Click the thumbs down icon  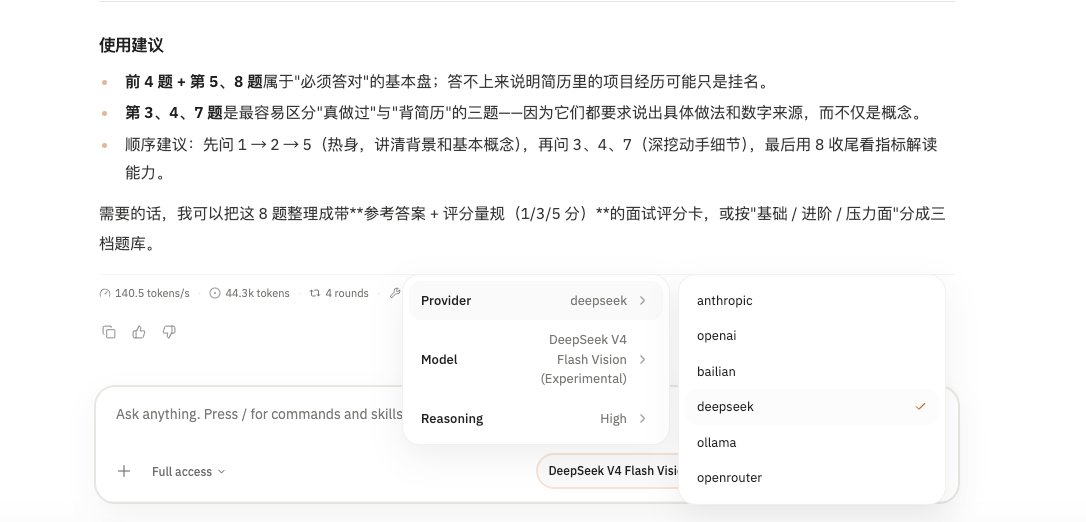click(x=169, y=332)
